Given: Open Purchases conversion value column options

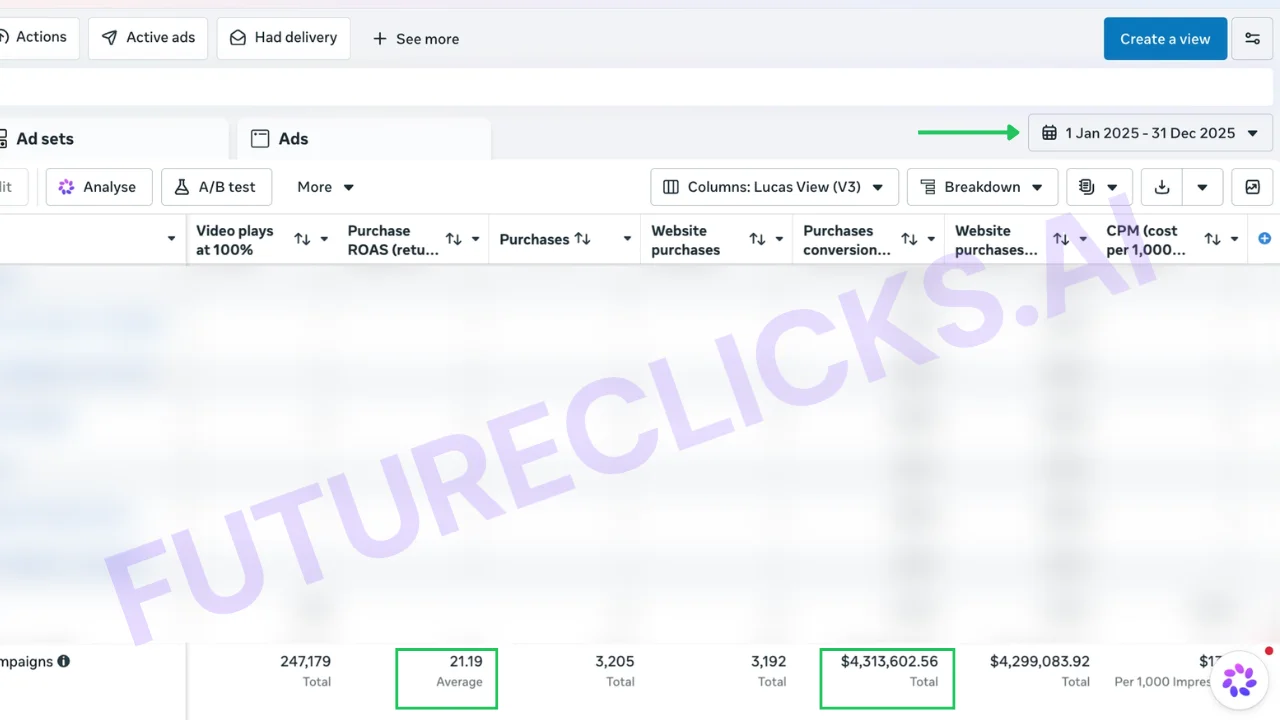Looking at the screenshot, I should coord(932,239).
